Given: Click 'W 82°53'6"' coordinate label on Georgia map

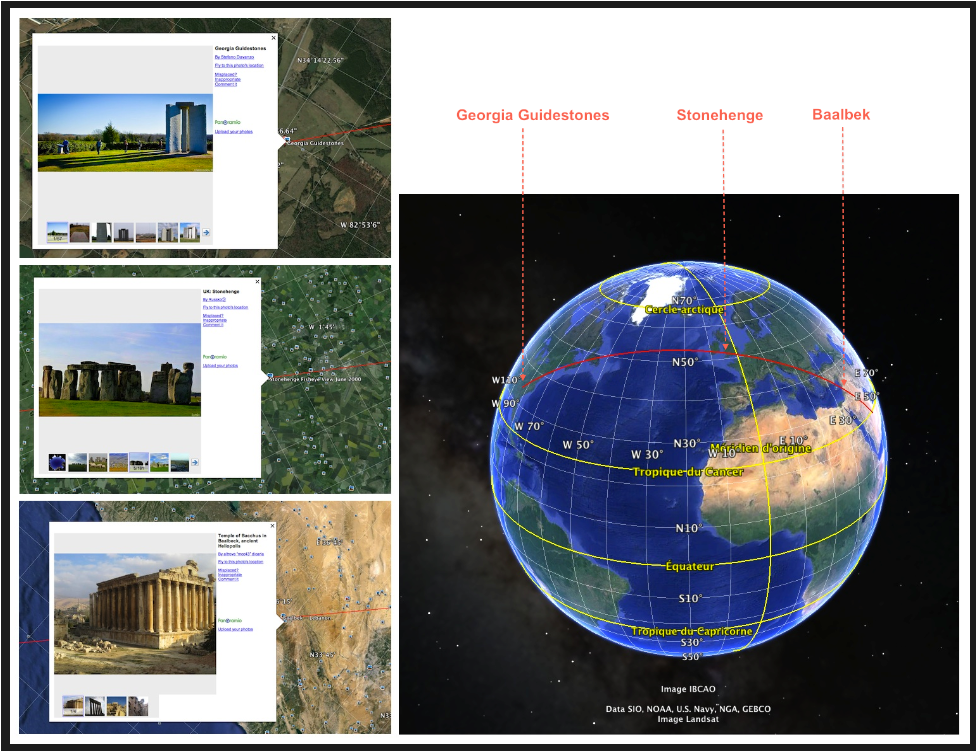Looking at the screenshot, I should click(360, 225).
